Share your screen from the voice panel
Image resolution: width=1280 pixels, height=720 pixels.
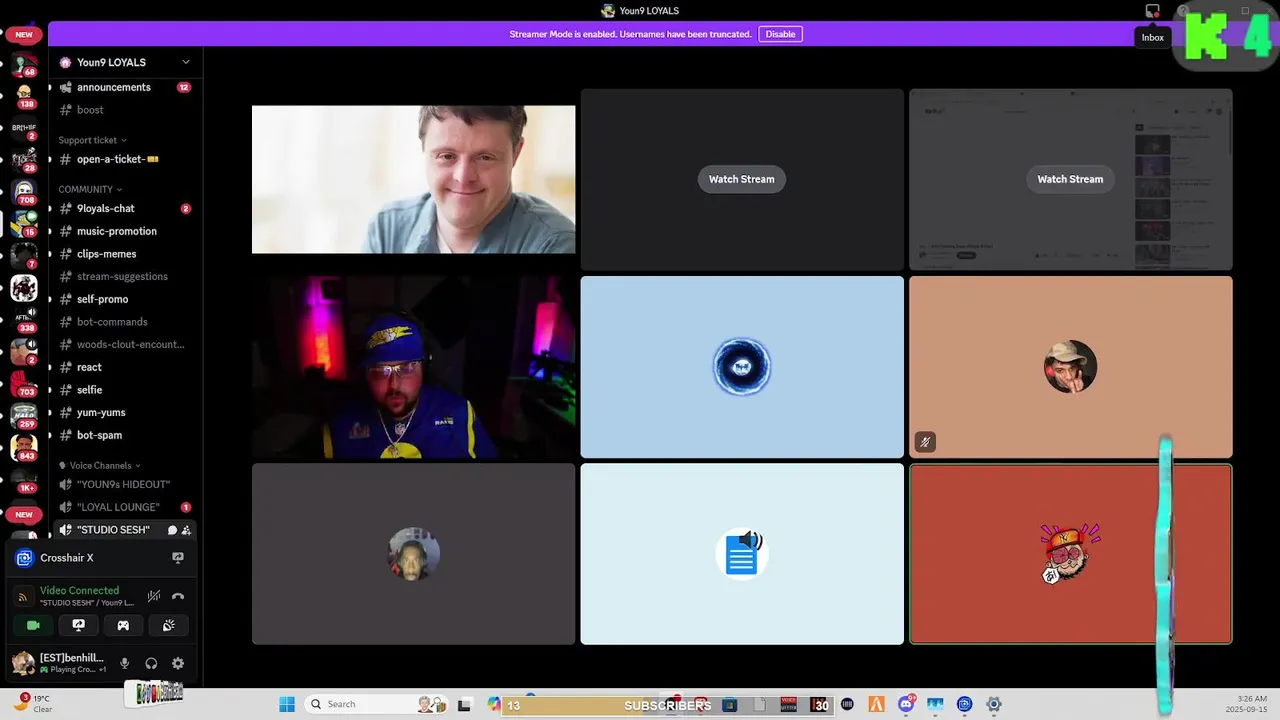[x=78, y=625]
